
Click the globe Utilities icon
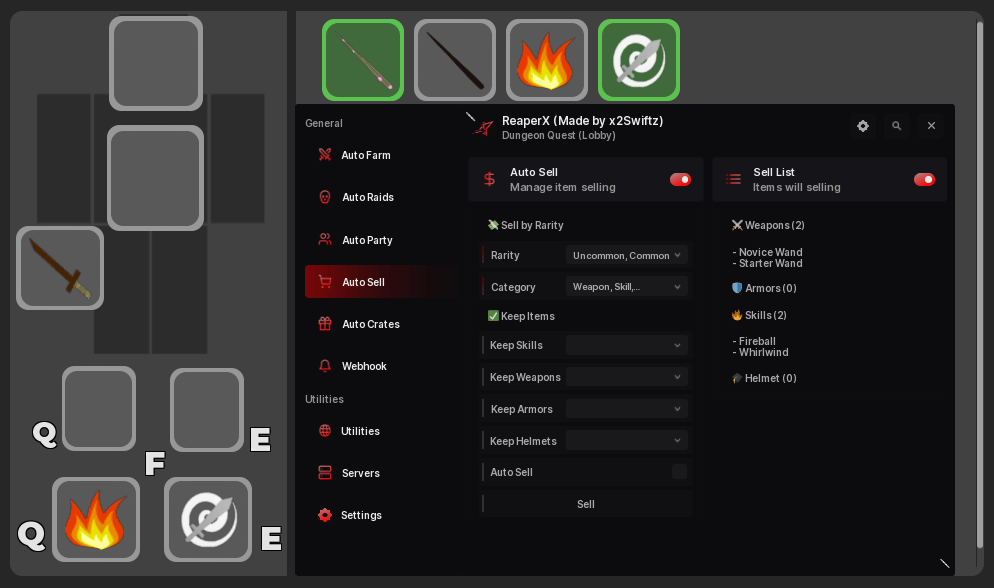(x=325, y=431)
